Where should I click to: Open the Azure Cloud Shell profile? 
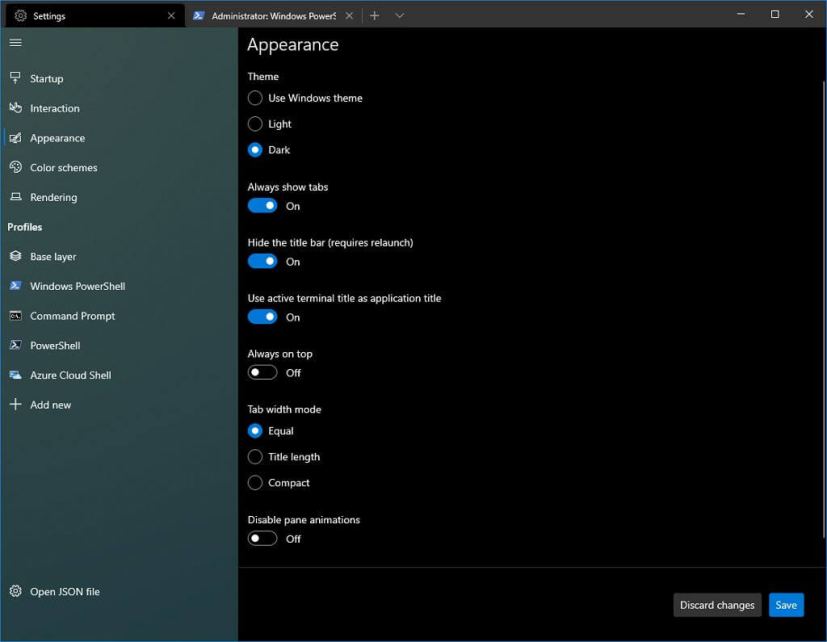tap(119, 375)
